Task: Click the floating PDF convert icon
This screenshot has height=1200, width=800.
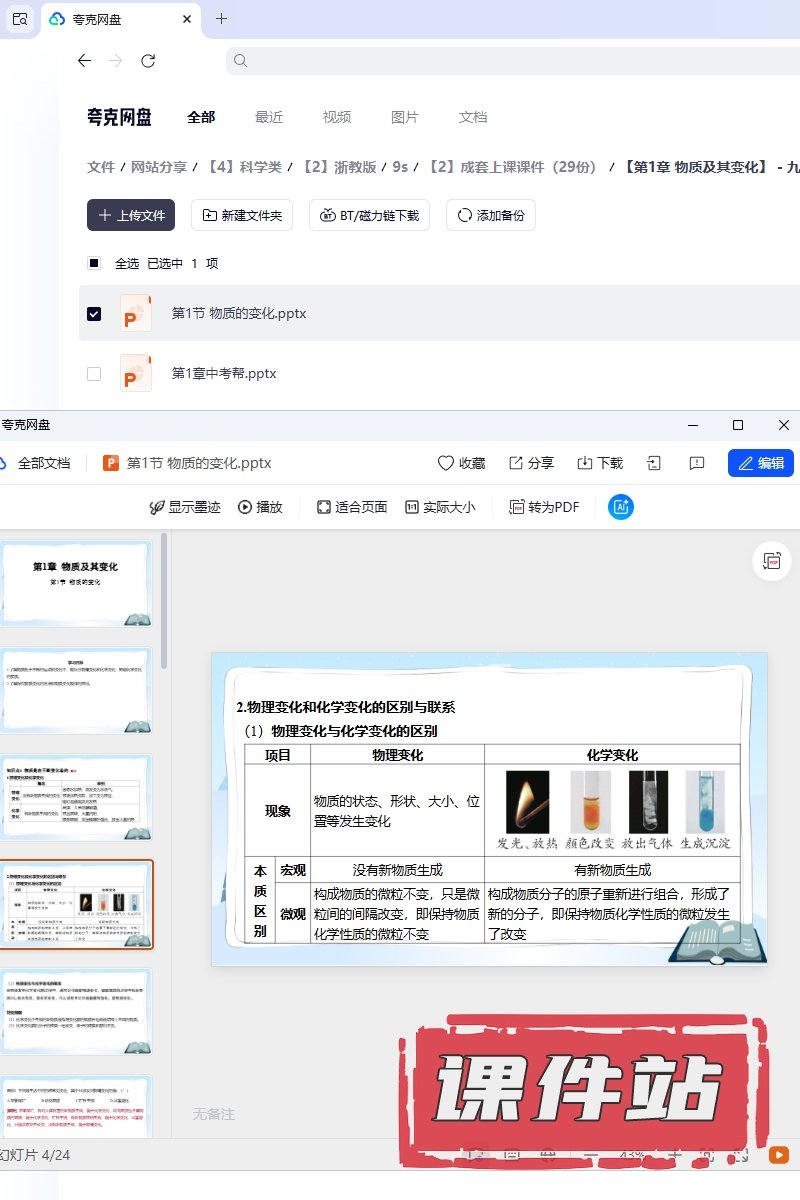Action: 771,561
